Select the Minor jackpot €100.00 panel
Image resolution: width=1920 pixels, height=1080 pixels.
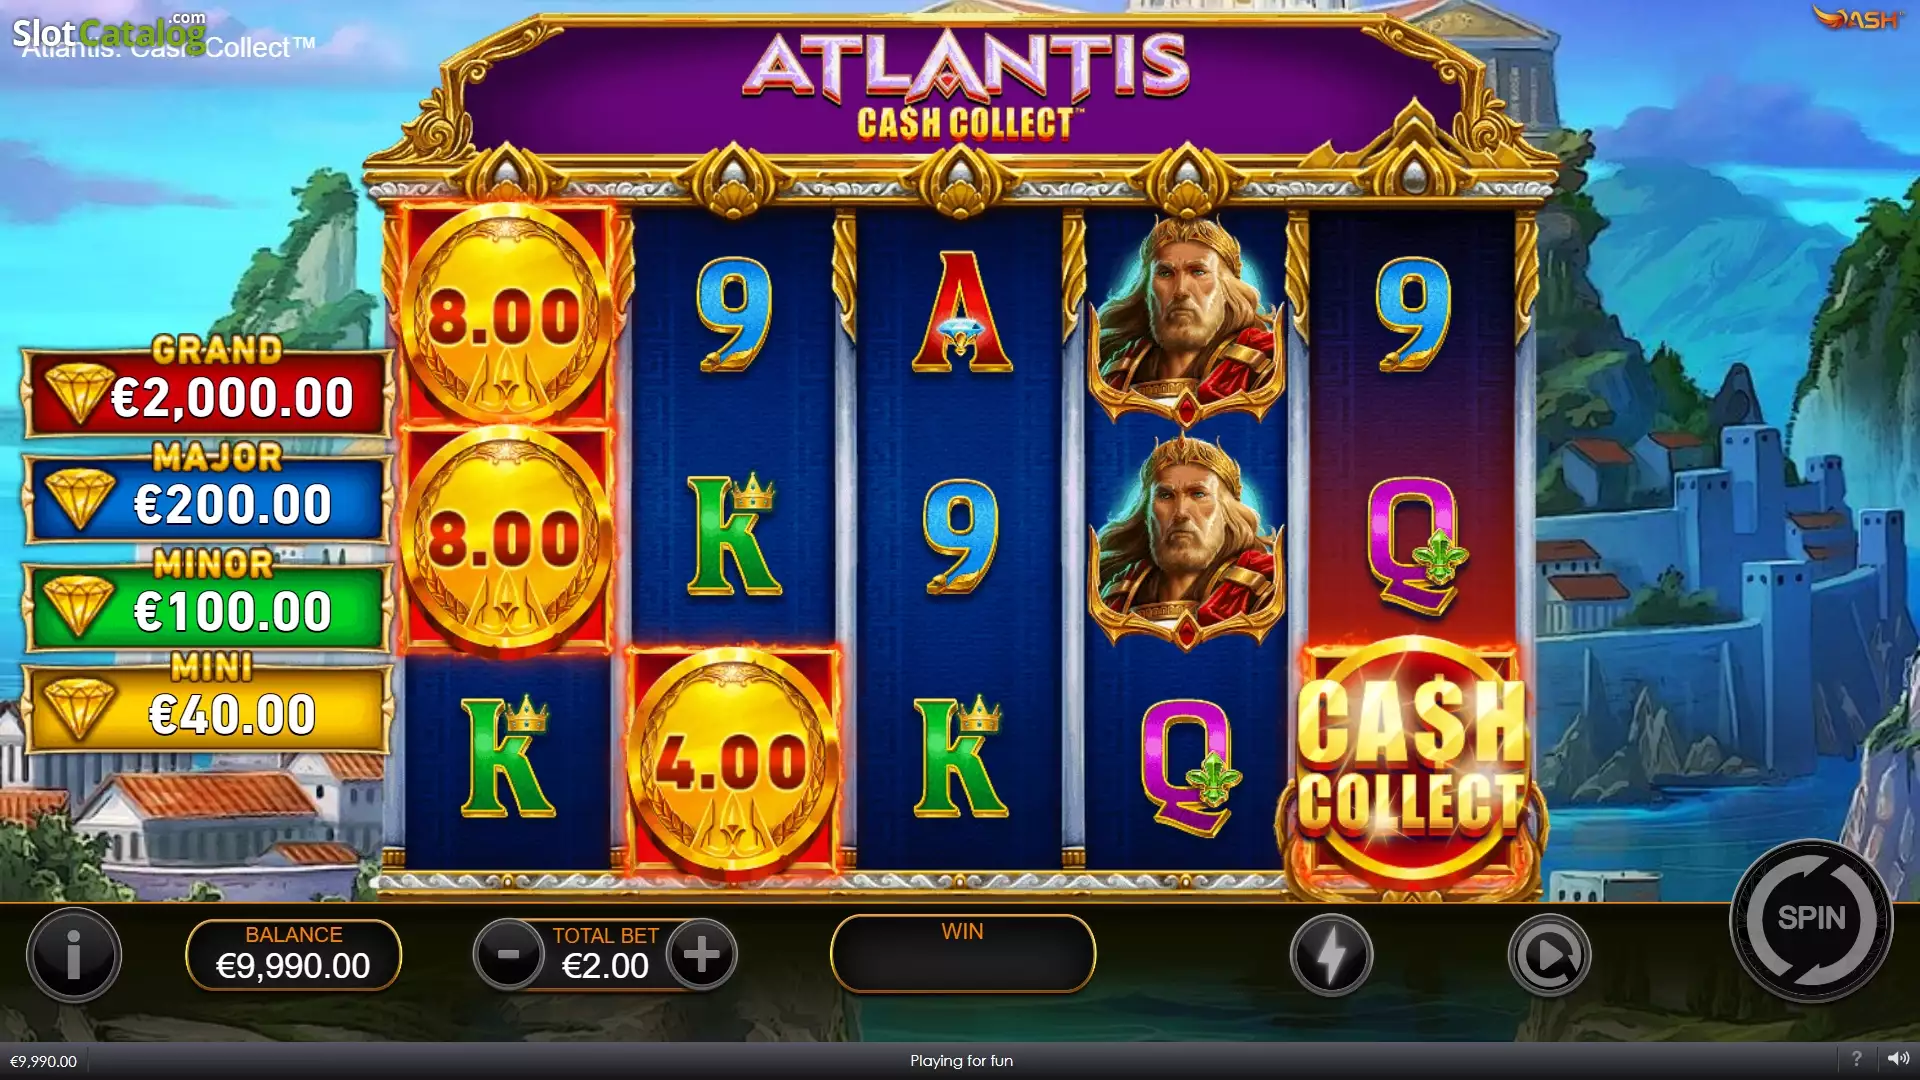point(208,603)
